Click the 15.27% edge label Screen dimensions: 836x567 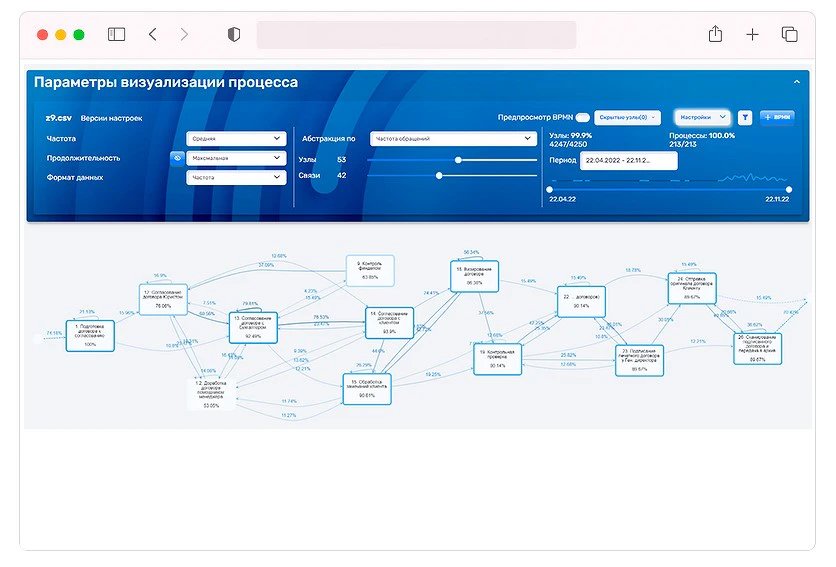click(288, 416)
